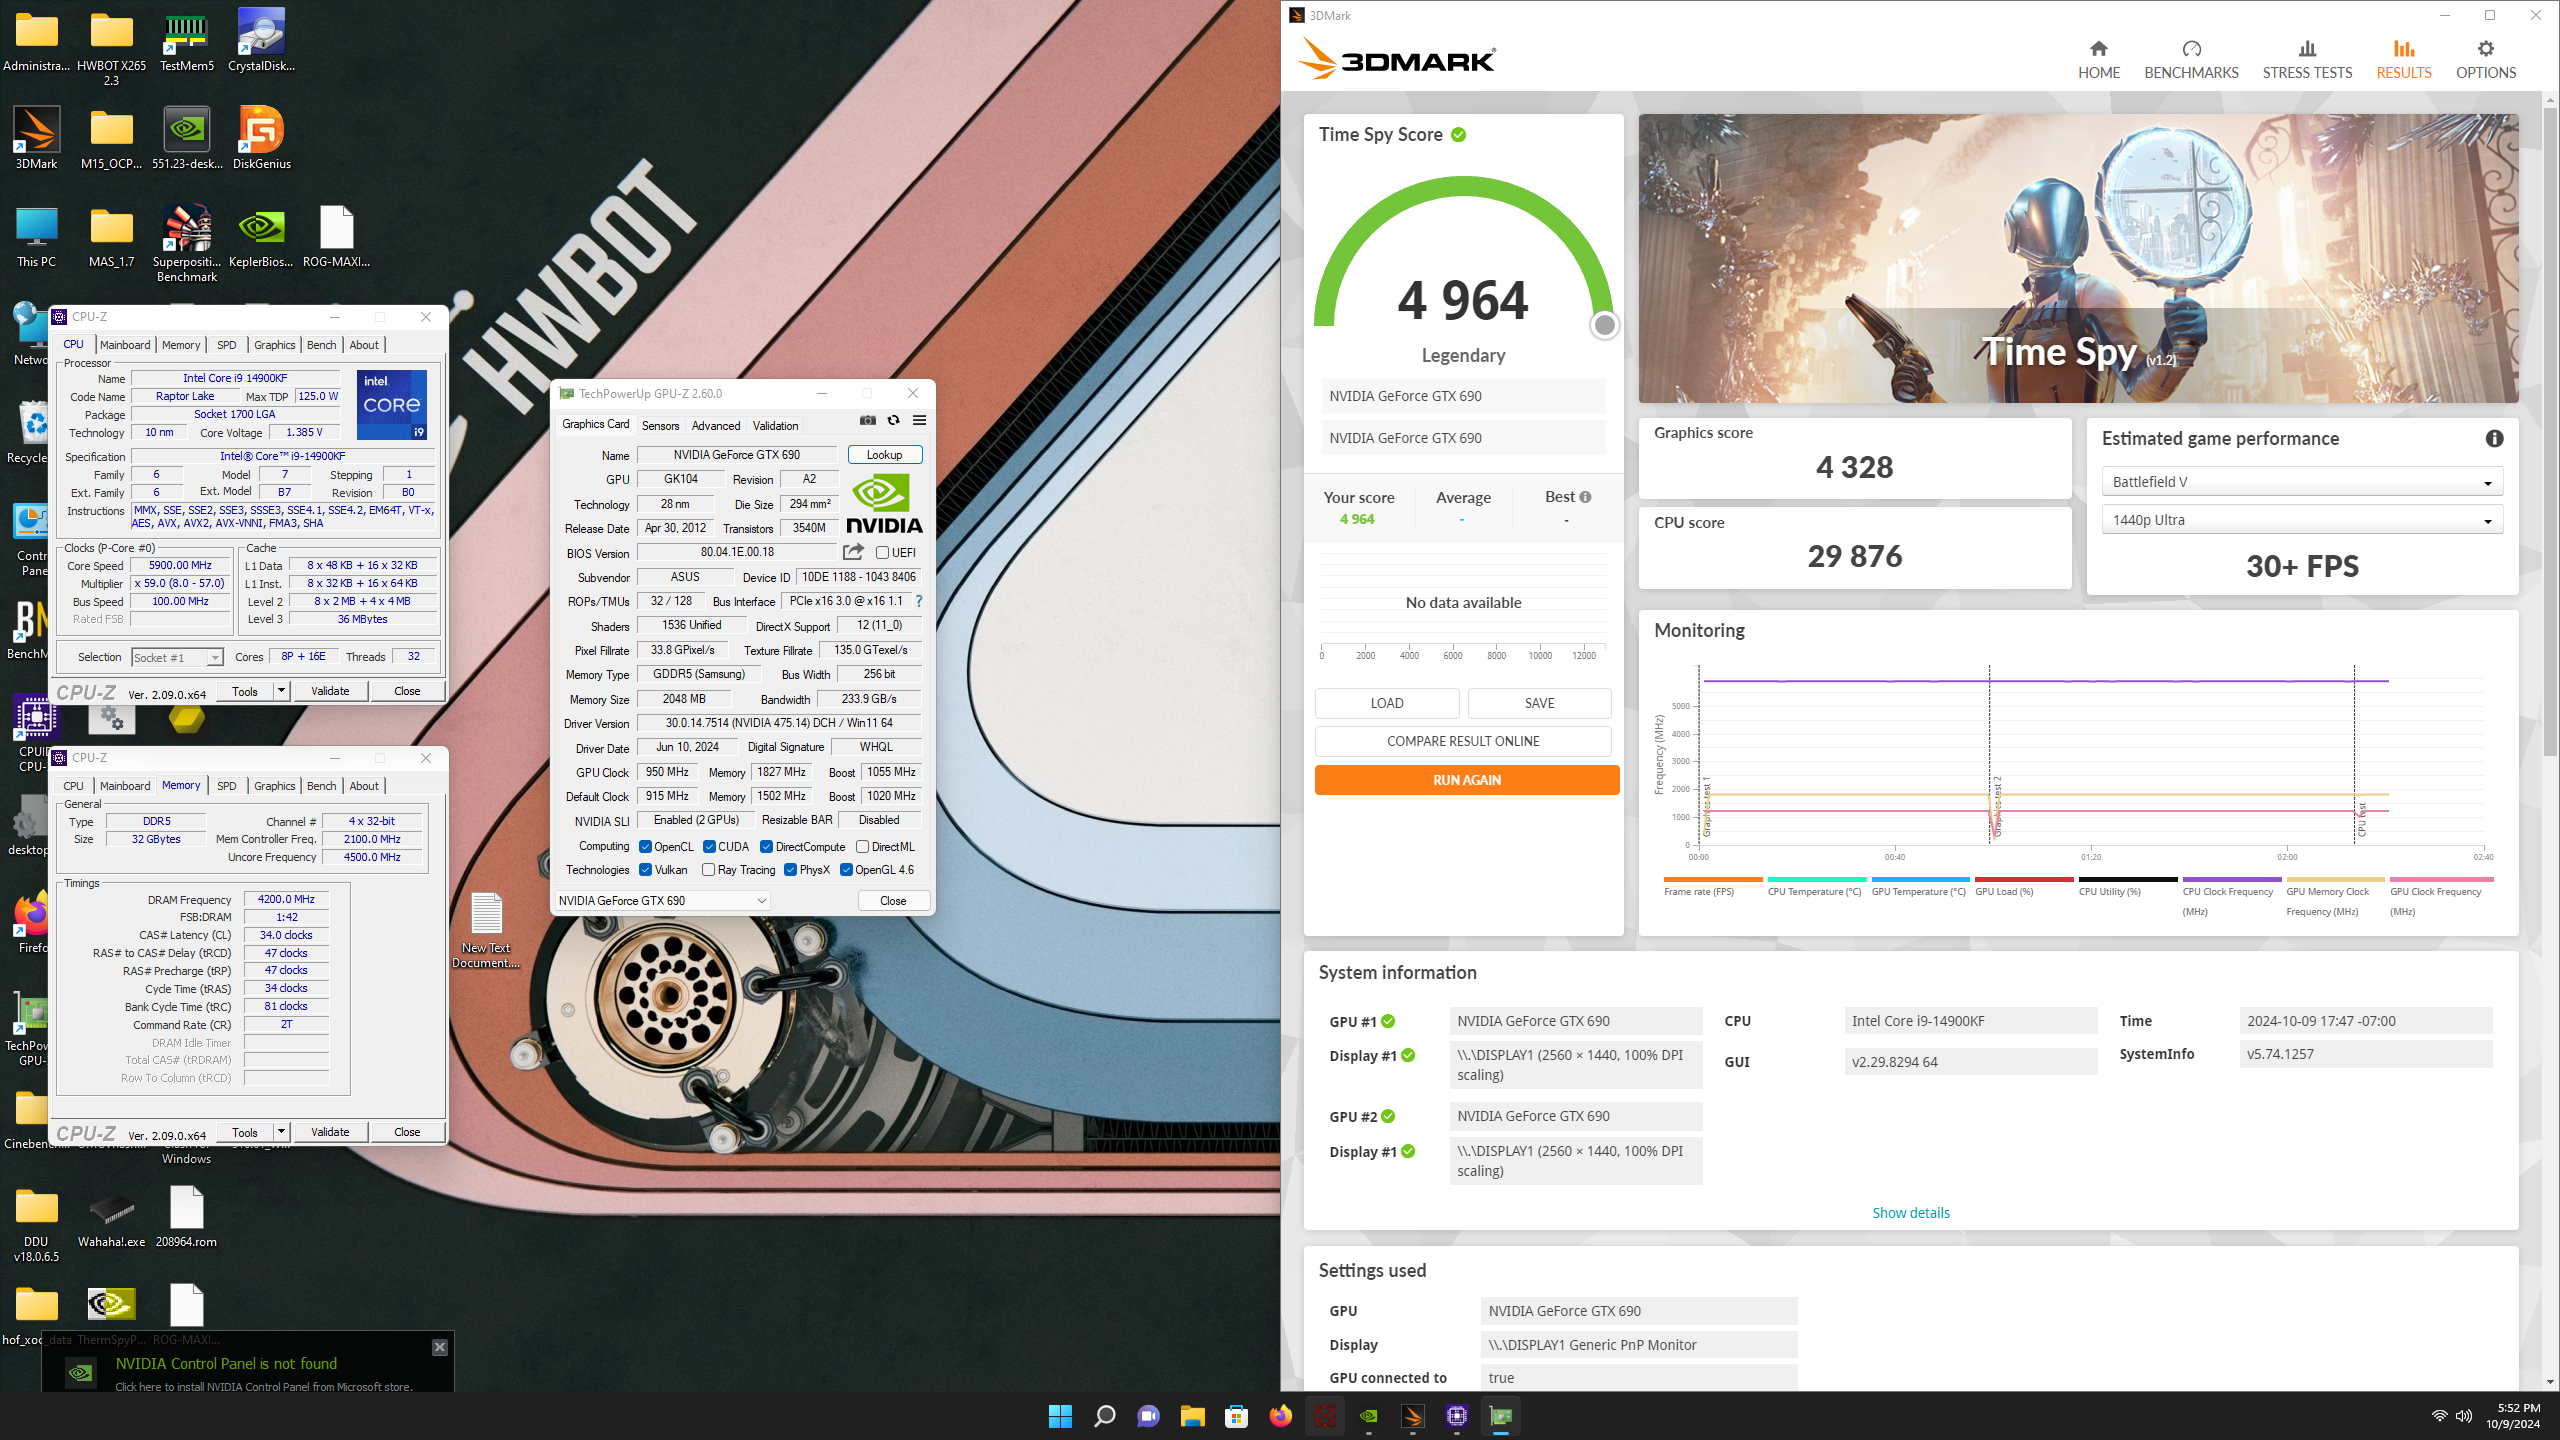The image size is (2560, 1440).
Task: Select the KeplerBios desktop icon
Action: (261, 237)
